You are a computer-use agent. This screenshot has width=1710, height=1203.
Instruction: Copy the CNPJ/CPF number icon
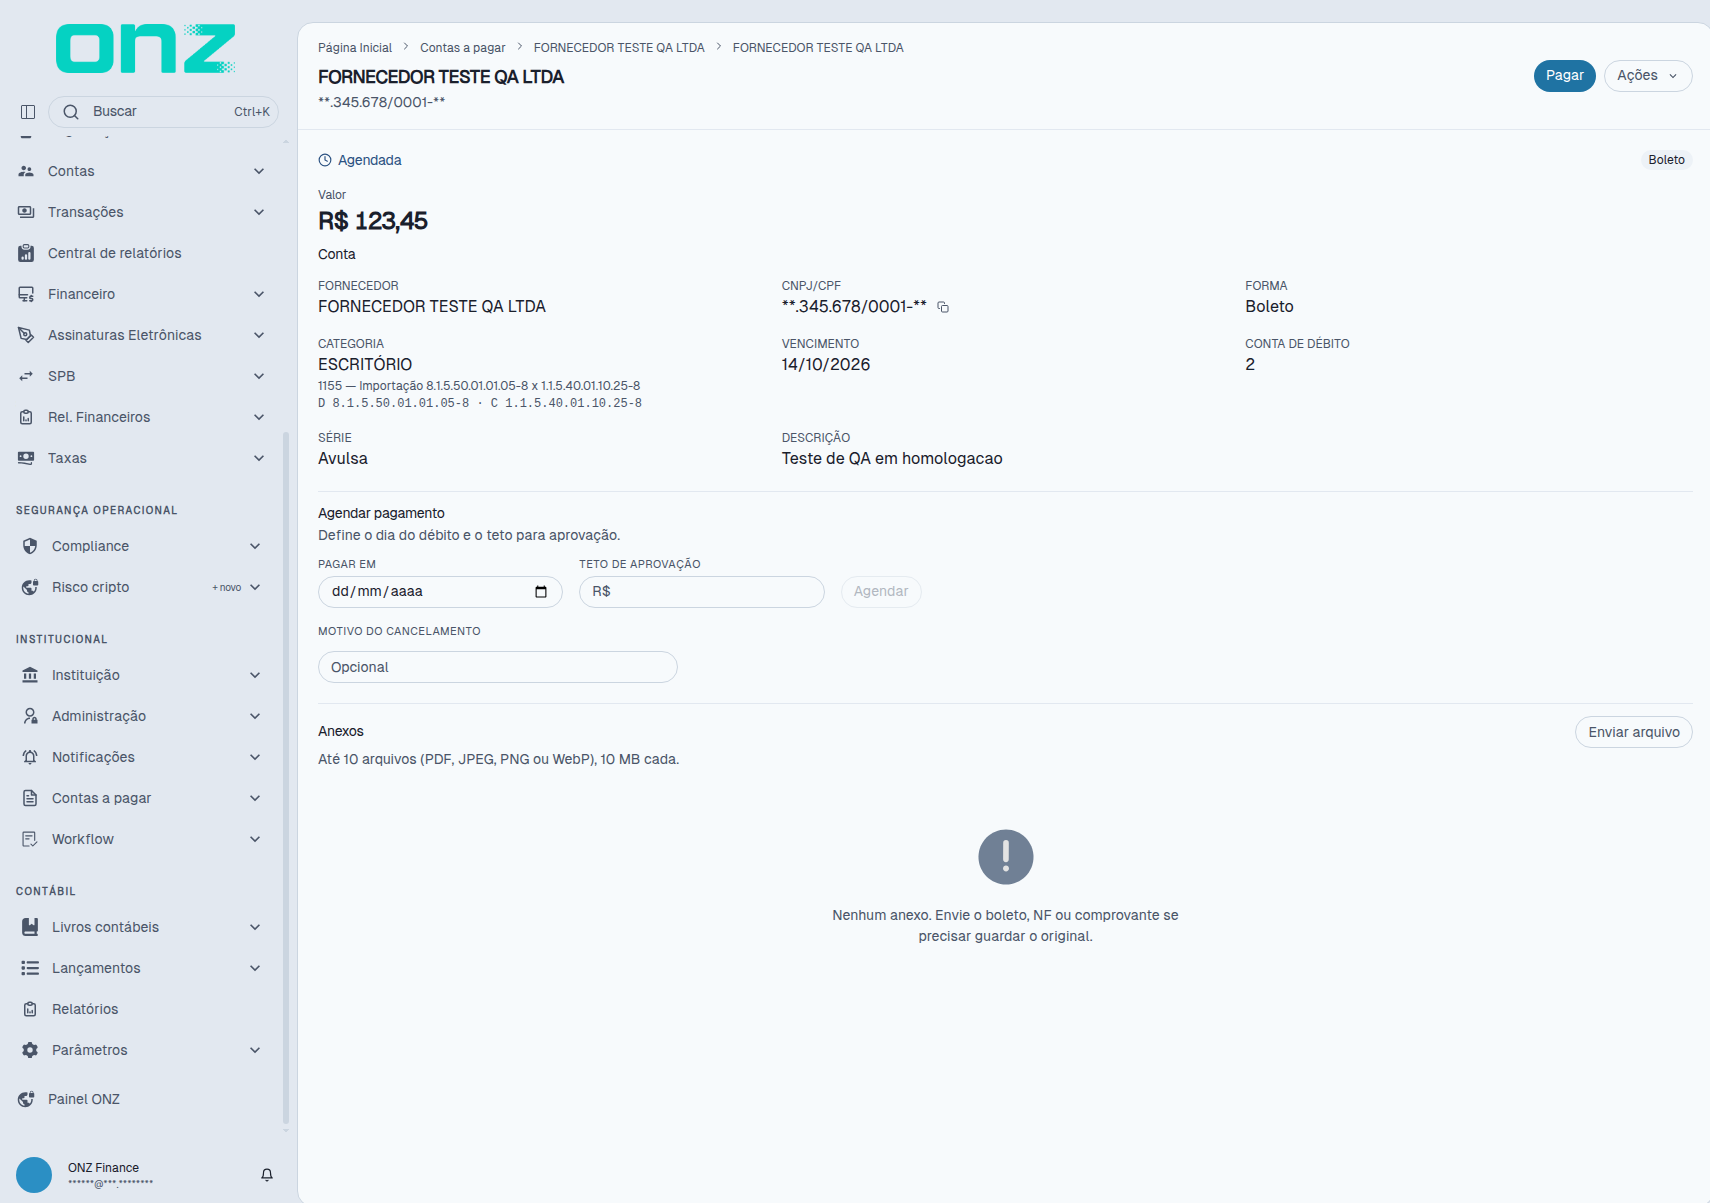[943, 307]
